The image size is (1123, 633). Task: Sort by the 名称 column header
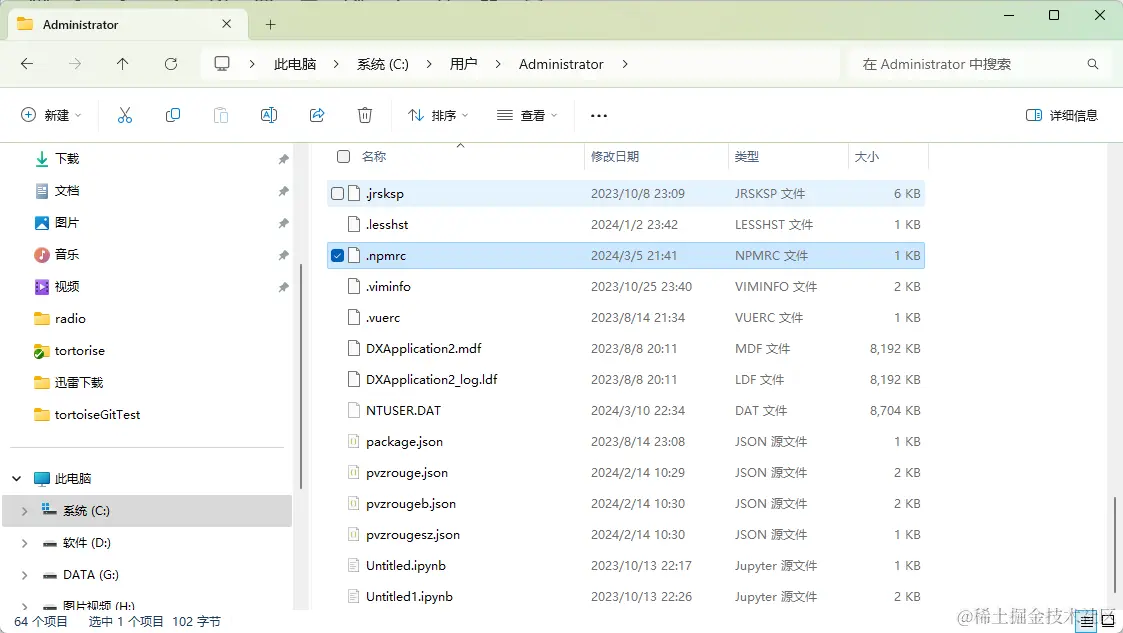click(x=374, y=156)
